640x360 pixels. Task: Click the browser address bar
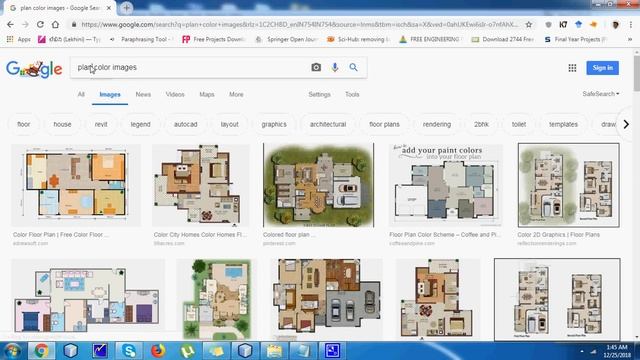[300, 24]
